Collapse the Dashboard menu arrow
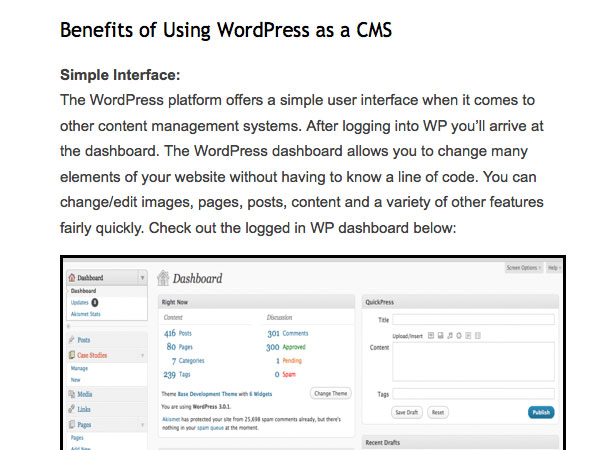 [142, 278]
